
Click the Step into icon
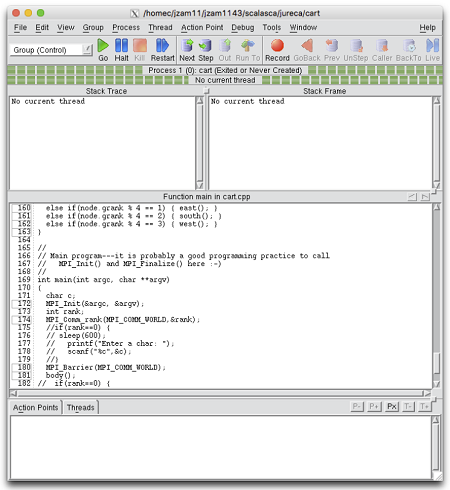tap(206, 50)
